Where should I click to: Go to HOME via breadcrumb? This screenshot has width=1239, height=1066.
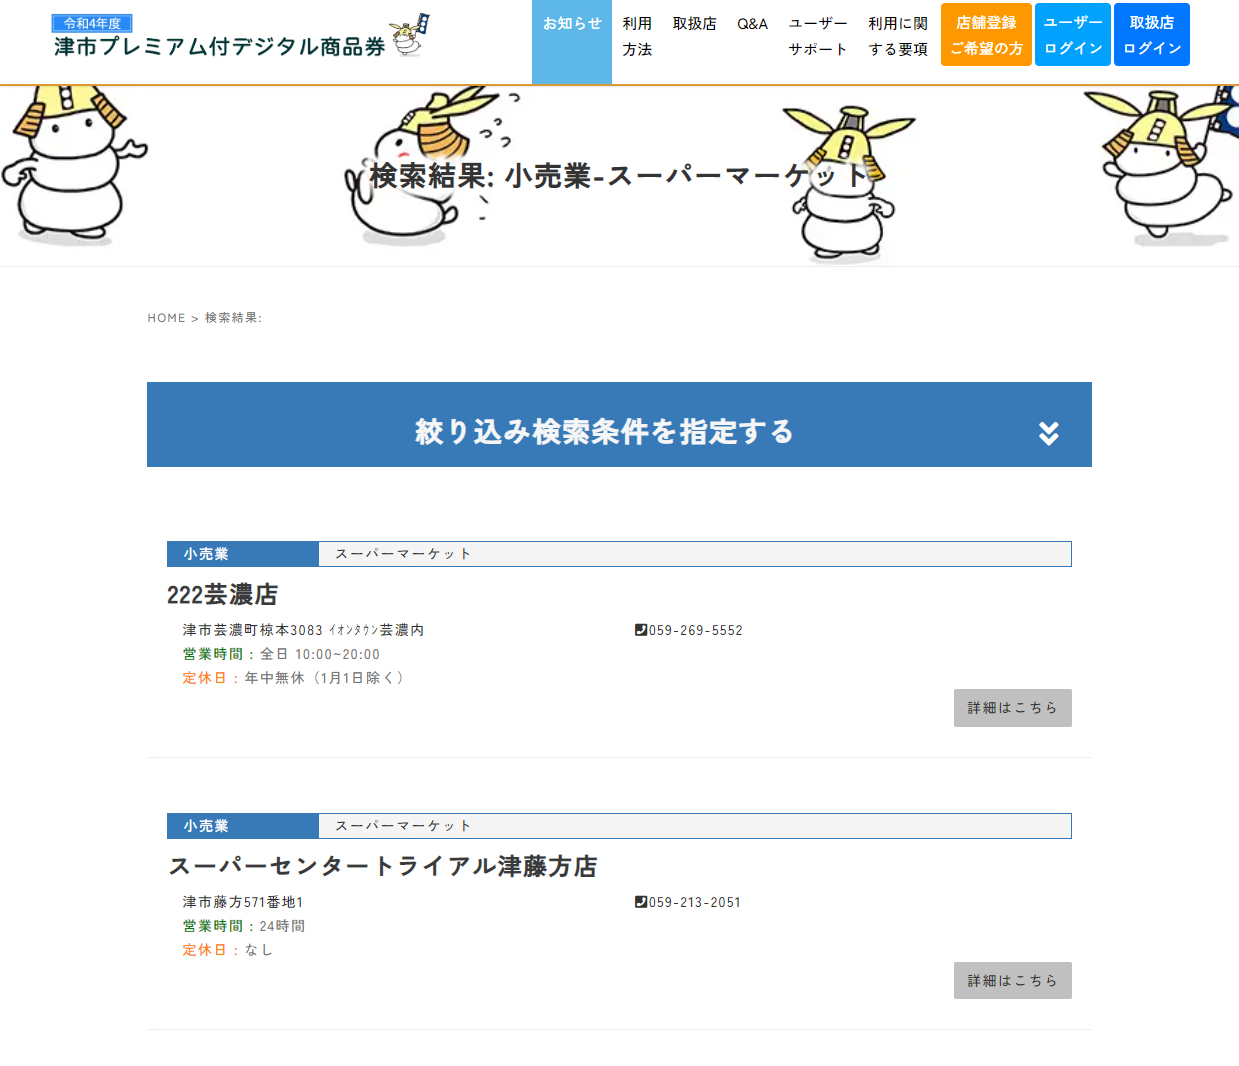166,318
